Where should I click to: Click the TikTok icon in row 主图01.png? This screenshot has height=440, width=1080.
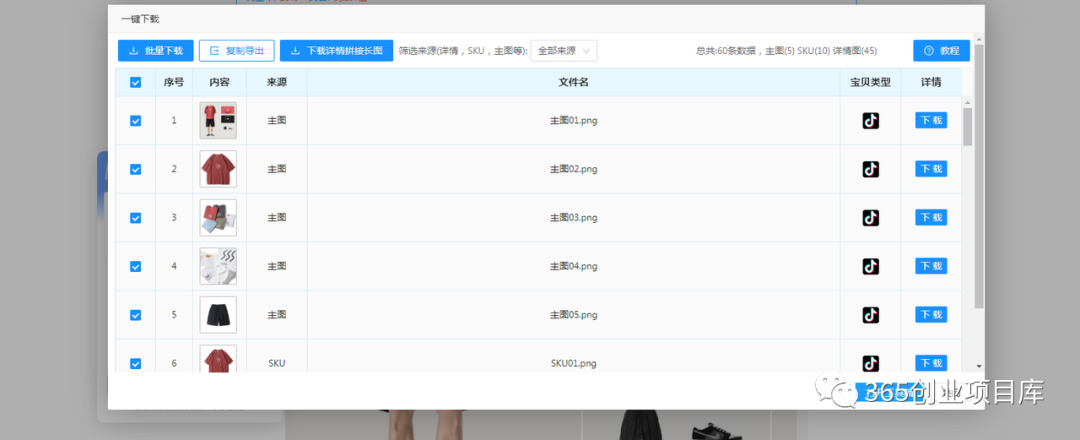point(871,121)
